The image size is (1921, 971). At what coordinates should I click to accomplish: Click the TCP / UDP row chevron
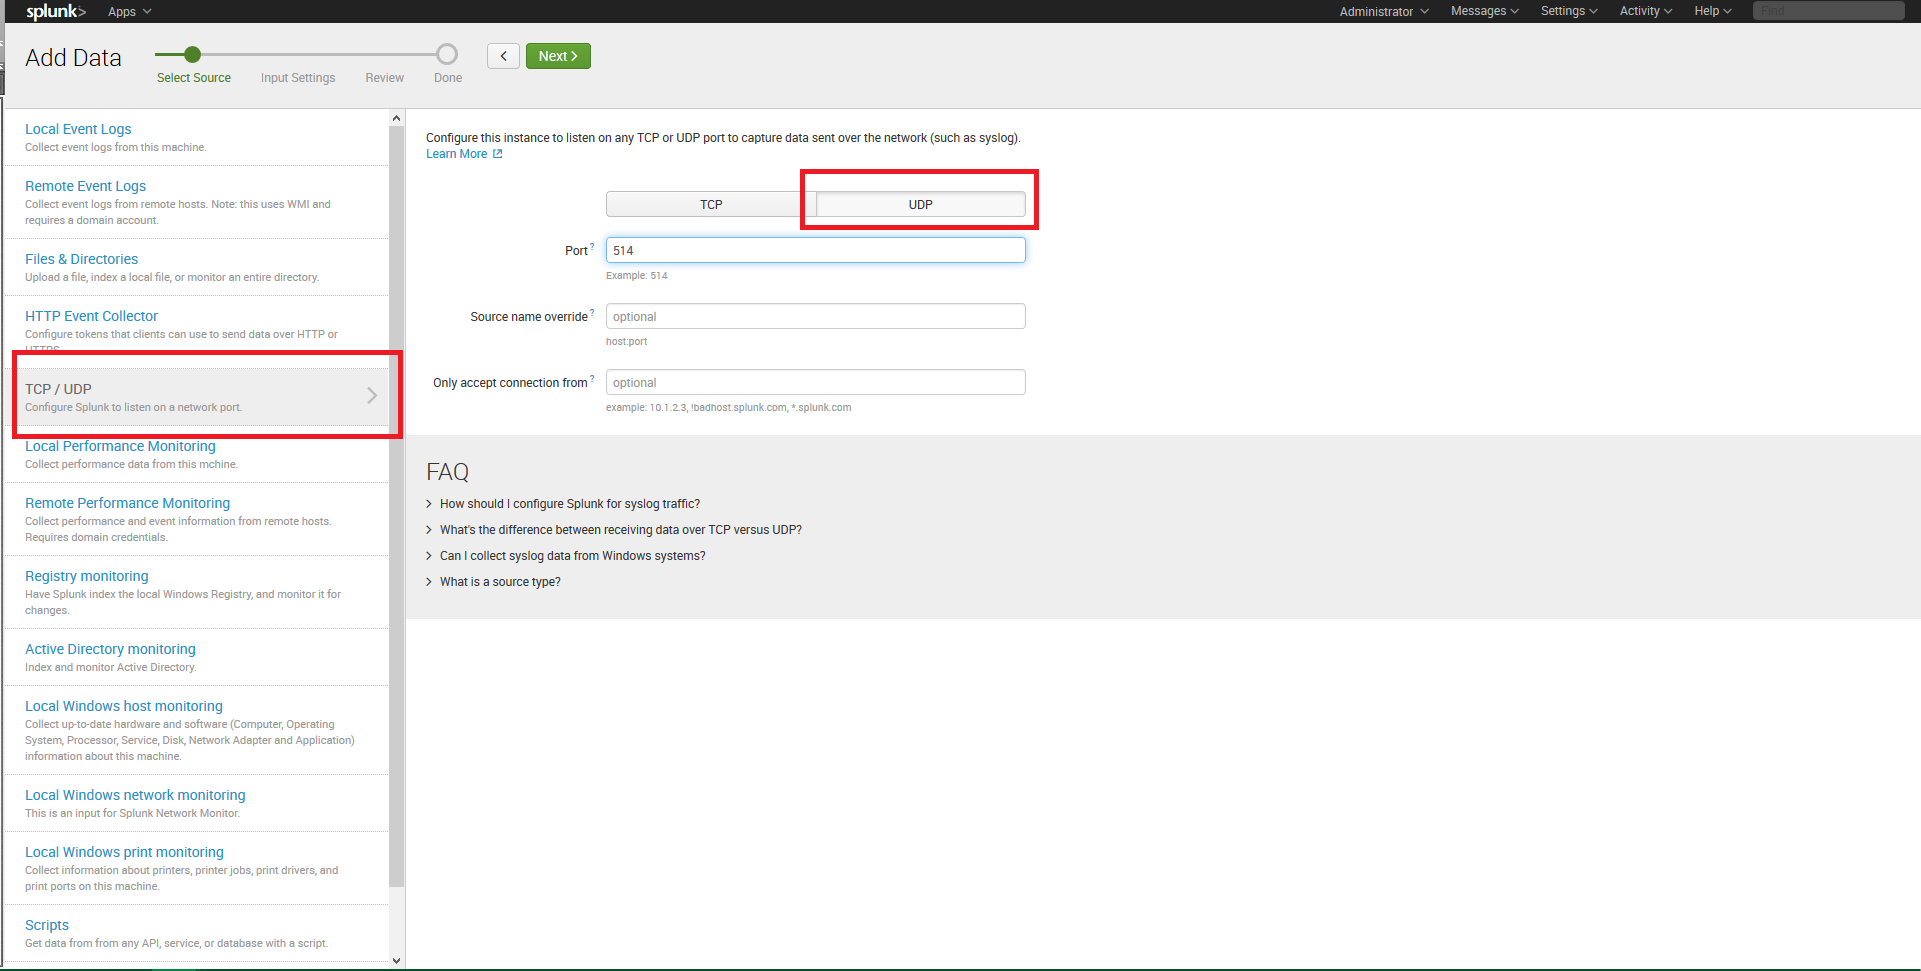pyautogui.click(x=372, y=396)
